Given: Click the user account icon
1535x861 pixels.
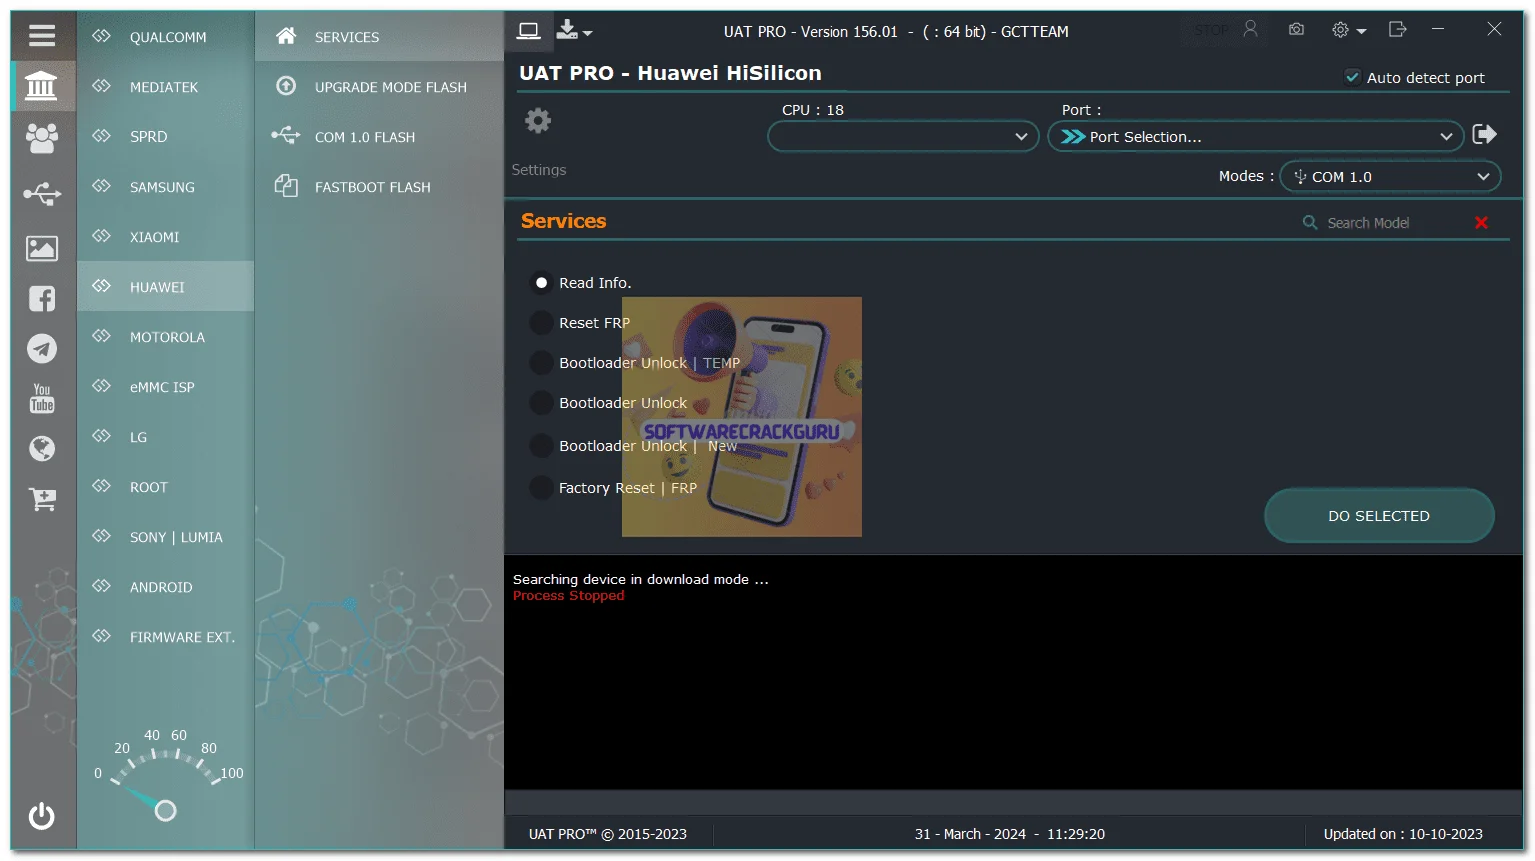Looking at the screenshot, I should pos(1250,30).
